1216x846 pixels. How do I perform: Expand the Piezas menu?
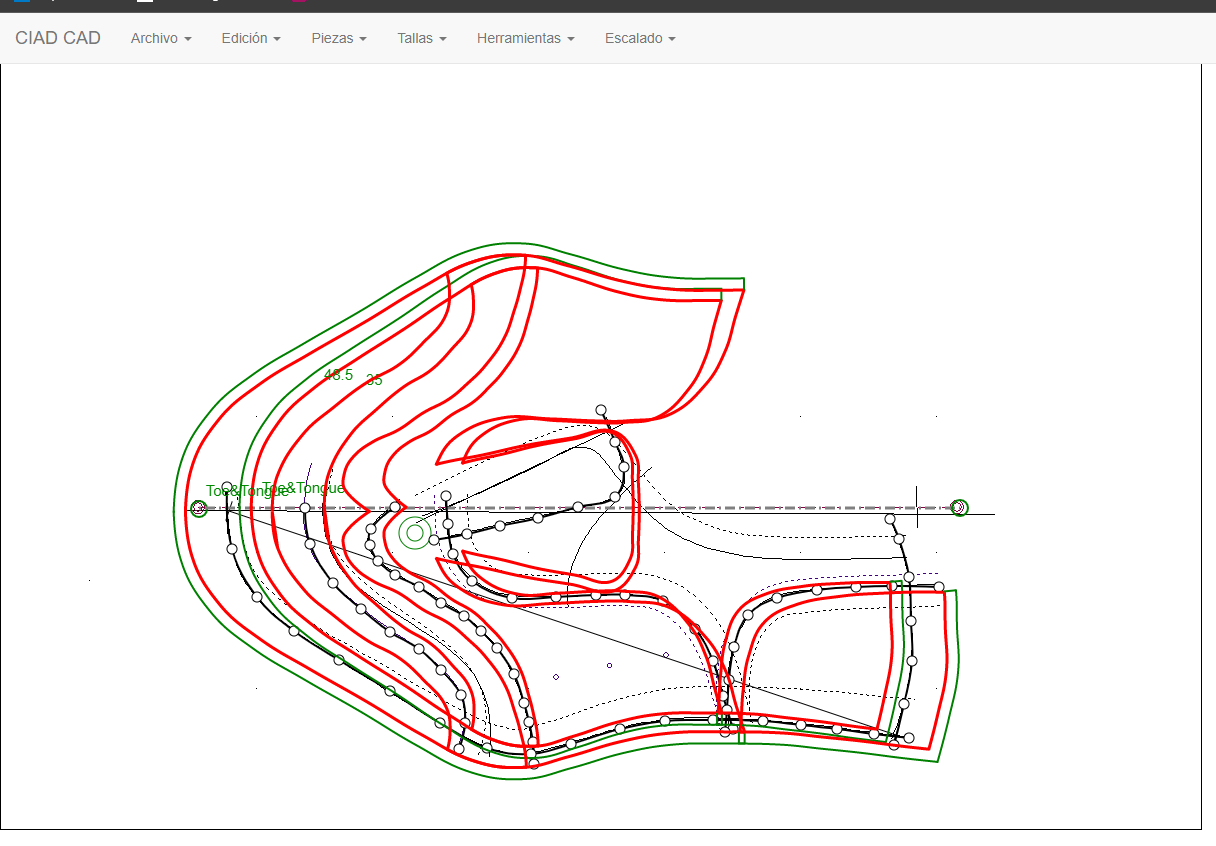[x=339, y=38]
